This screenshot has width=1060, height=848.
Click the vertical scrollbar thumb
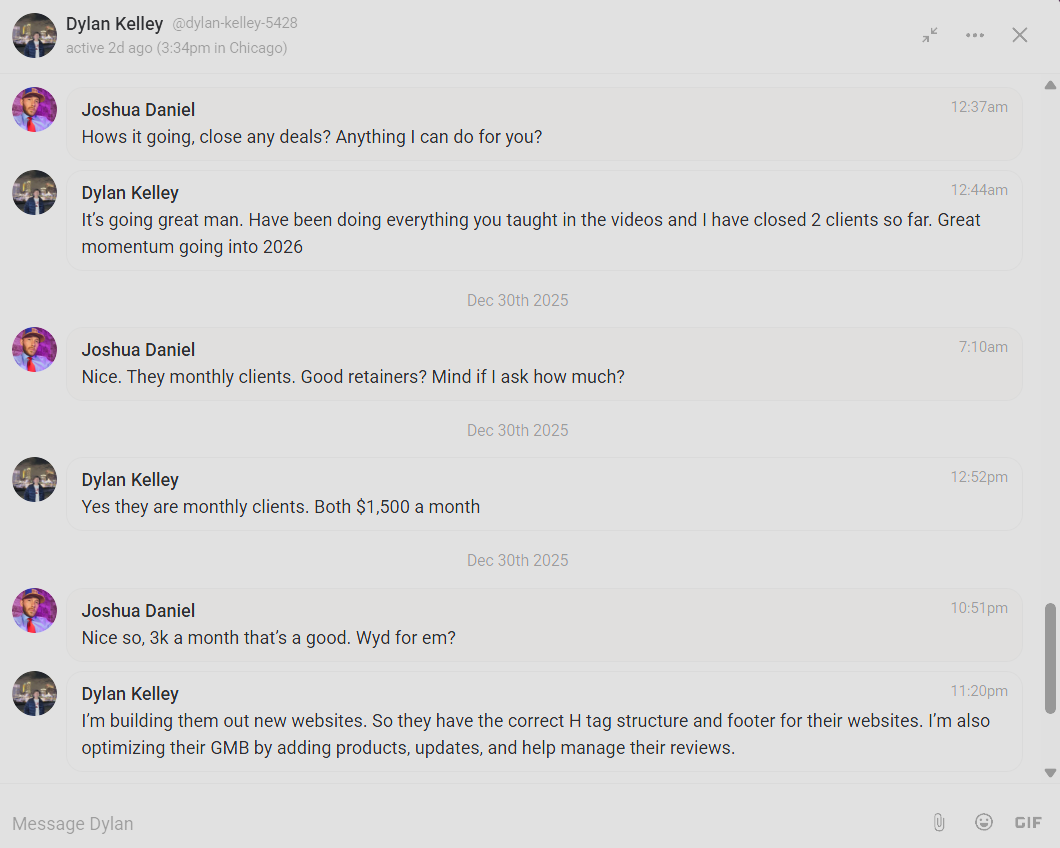[1050, 657]
